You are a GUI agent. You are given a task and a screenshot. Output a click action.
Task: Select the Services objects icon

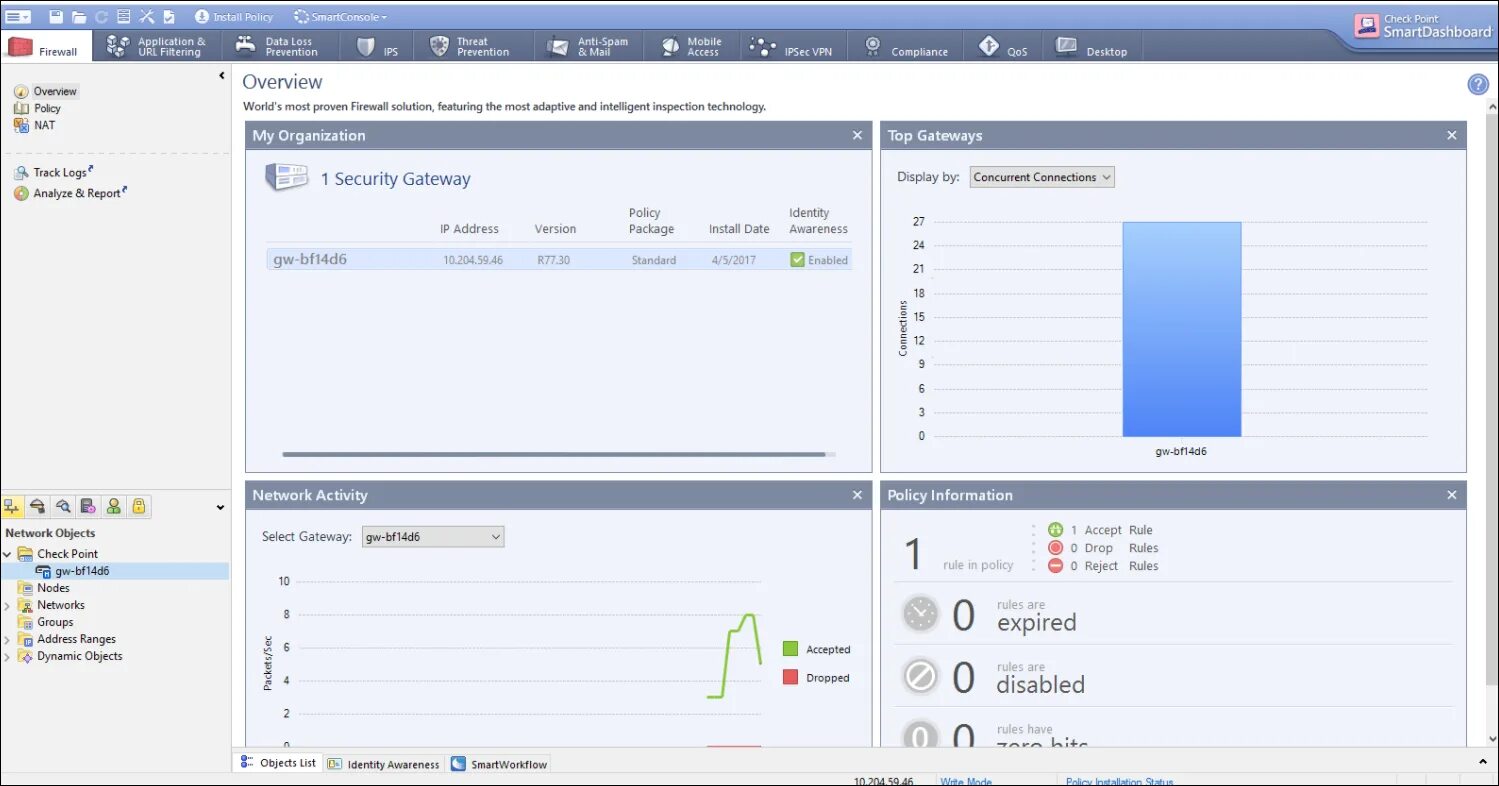click(38, 506)
